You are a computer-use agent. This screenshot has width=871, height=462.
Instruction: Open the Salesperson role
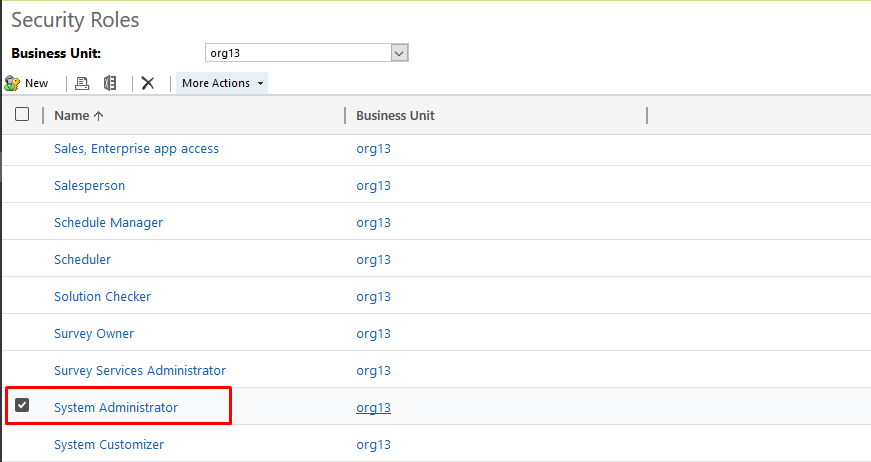(89, 186)
